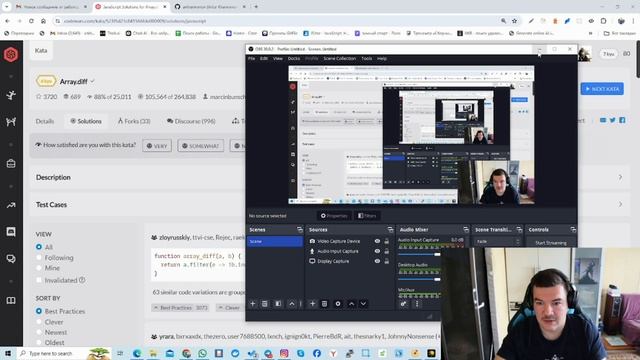This screenshot has width=640, height=360.
Task: Switch to the Forks (33) tab
Action: click(x=134, y=121)
